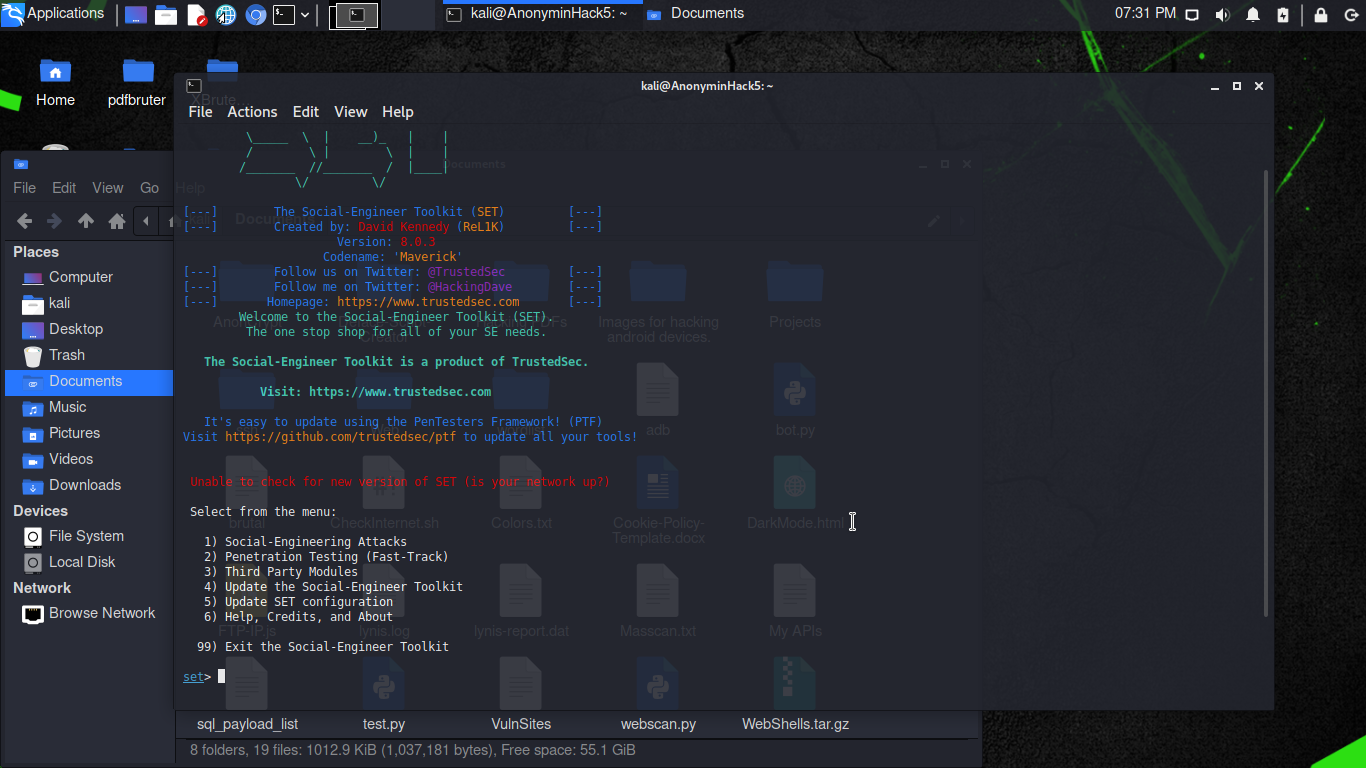Launch the web browser globe icon
Image resolution: width=1366 pixels, height=768 pixels.
(226, 15)
